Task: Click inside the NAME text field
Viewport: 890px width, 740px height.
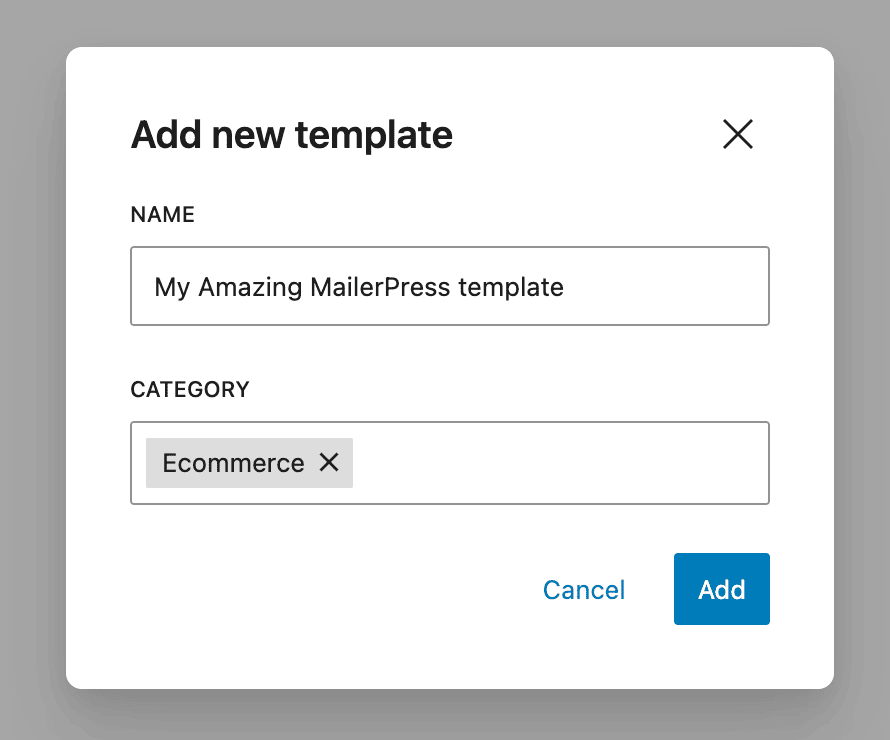Action: click(x=450, y=286)
